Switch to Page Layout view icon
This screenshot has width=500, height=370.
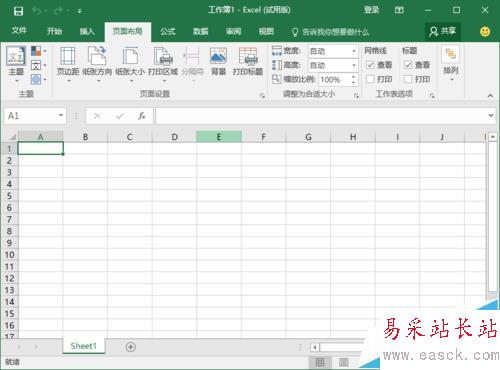coord(343,362)
